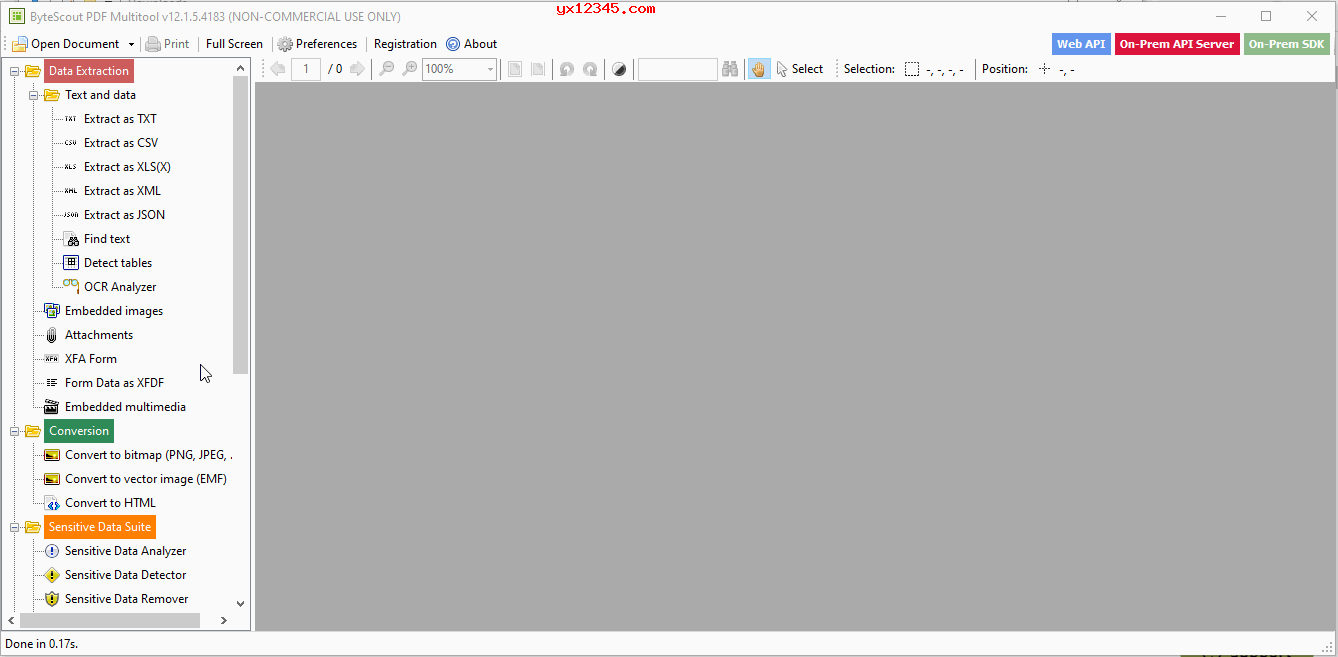Activate the rectangular Selection tool
This screenshot has height=657, width=1338.
coord(911,69)
